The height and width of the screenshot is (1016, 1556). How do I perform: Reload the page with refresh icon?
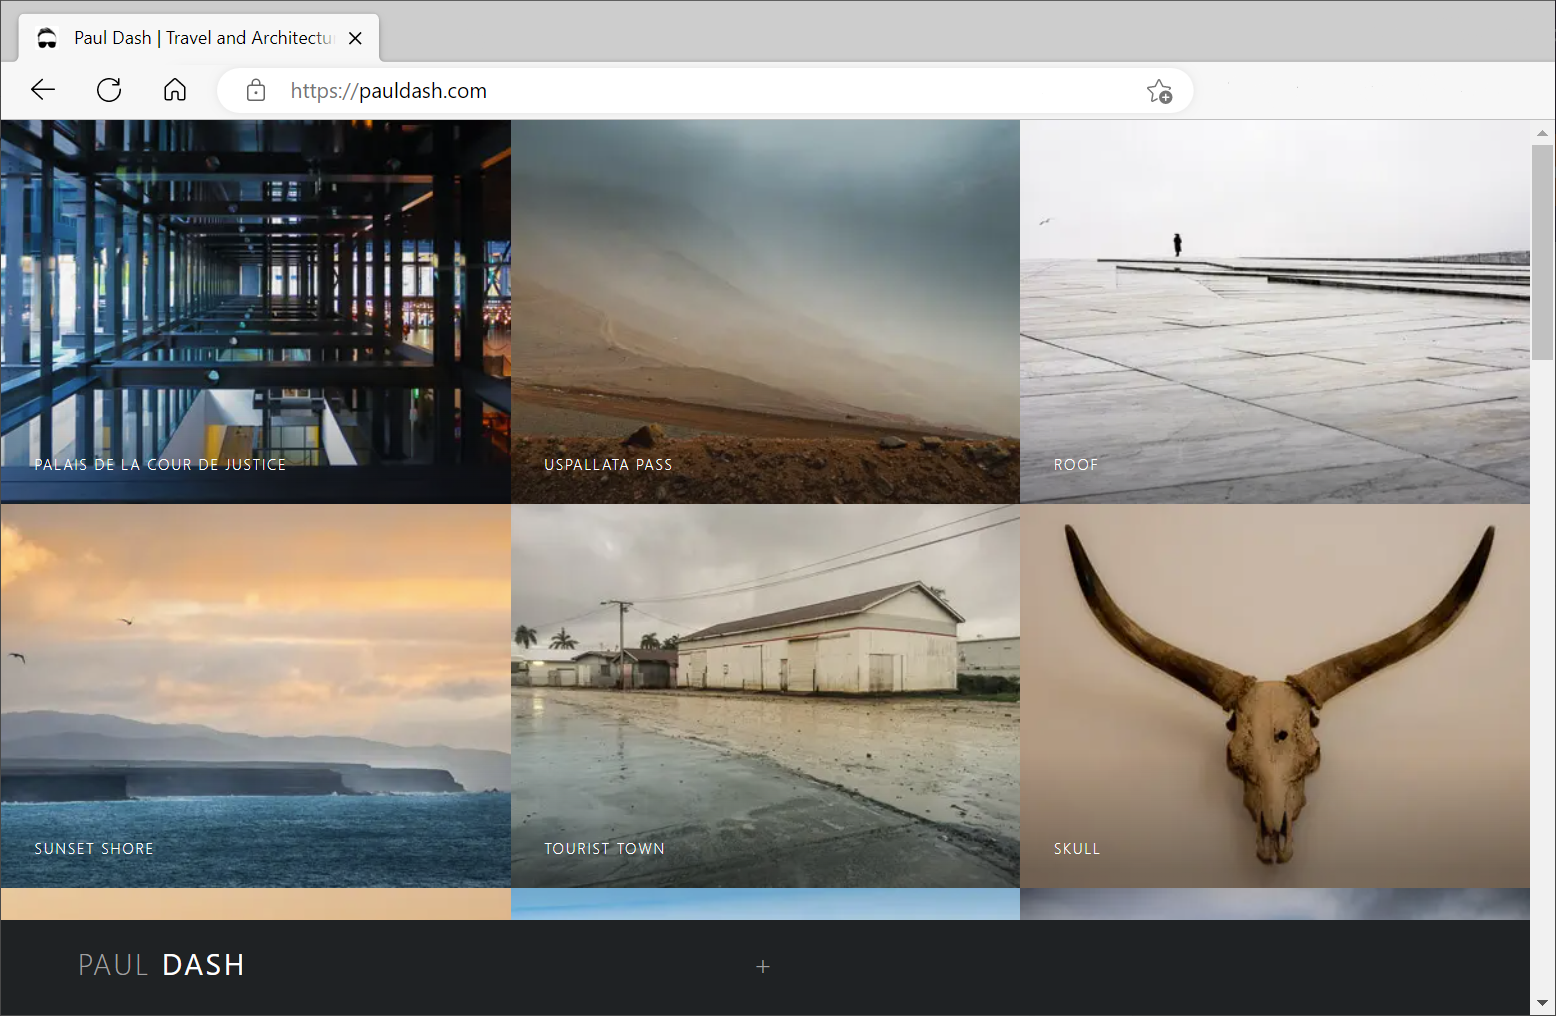pyautogui.click(x=109, y=90)
